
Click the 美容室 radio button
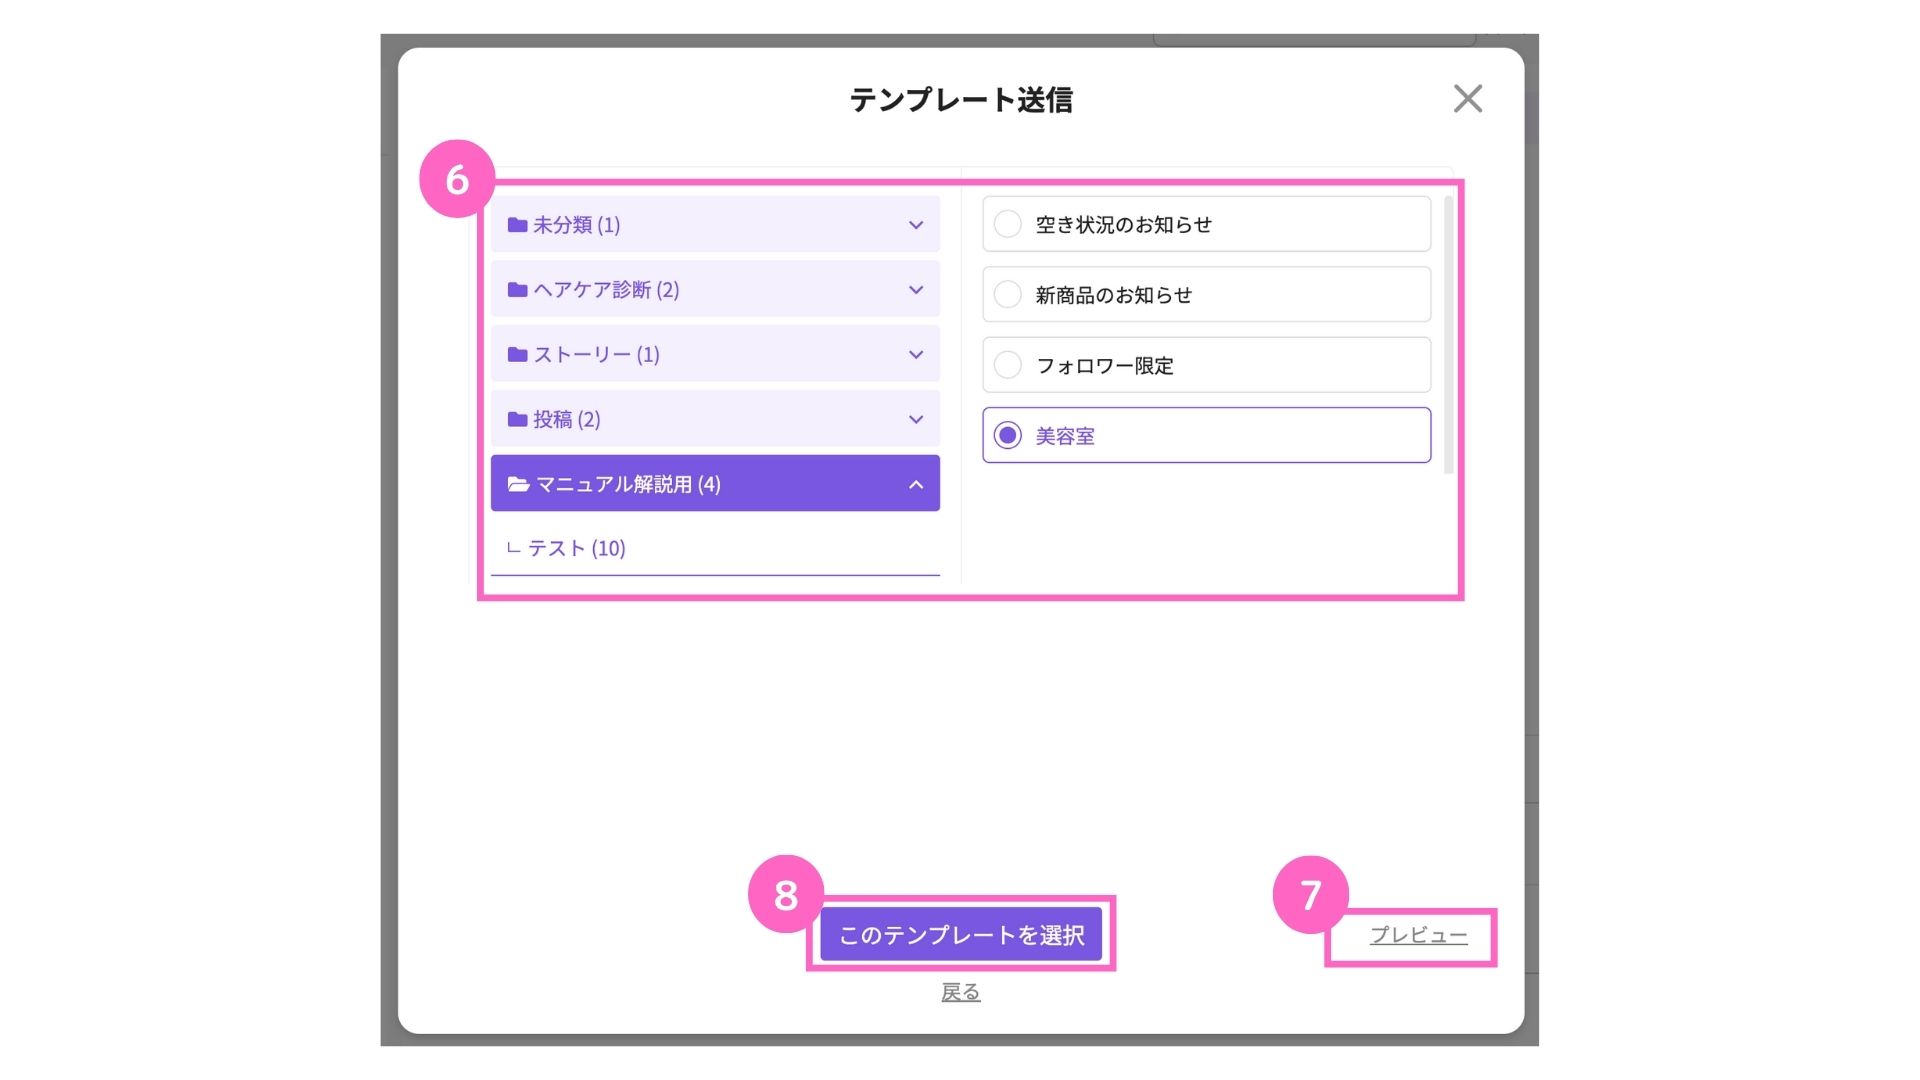point(1007,435)
